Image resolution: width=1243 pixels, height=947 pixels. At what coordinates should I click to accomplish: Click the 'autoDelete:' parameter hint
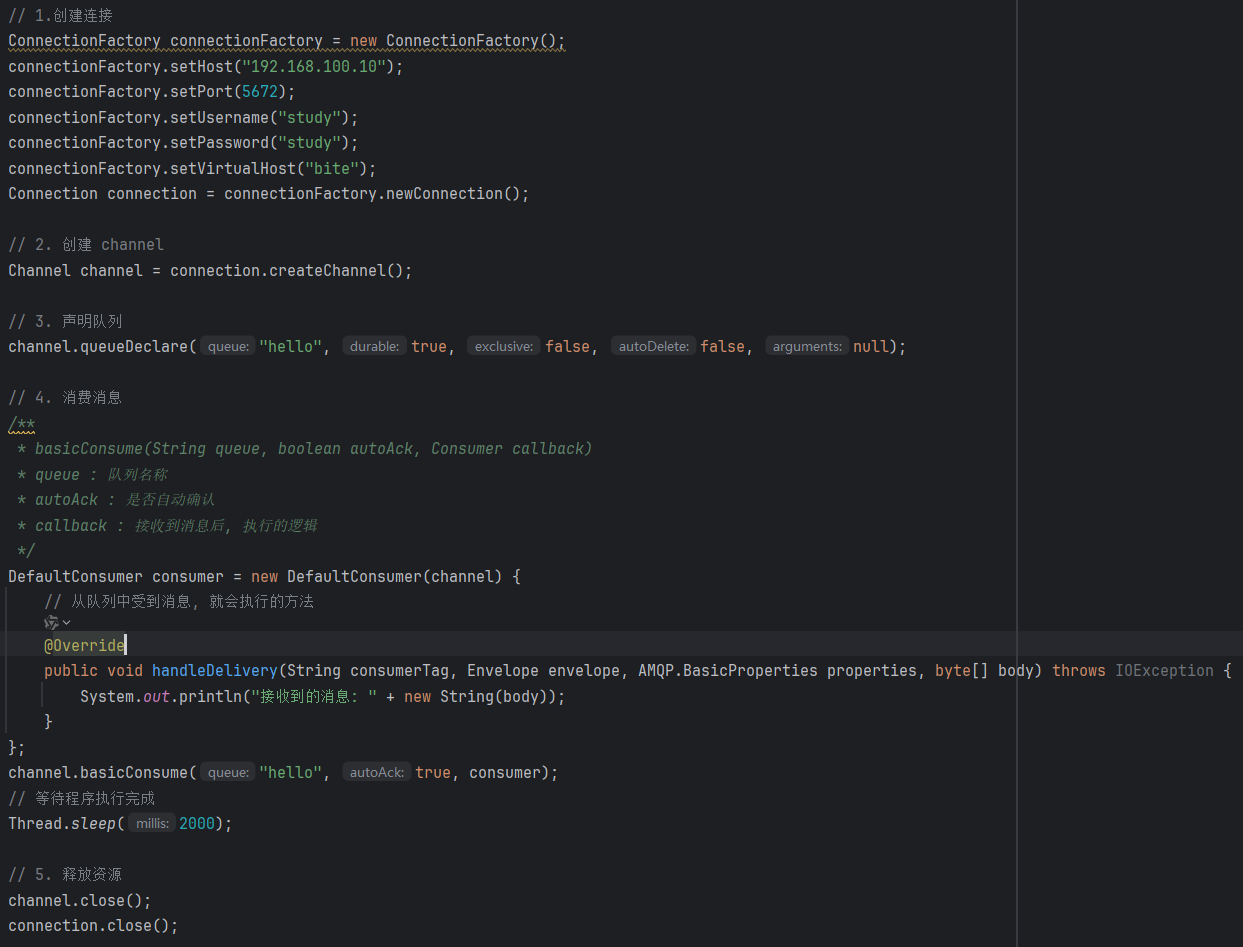click(x=653, y=346)
